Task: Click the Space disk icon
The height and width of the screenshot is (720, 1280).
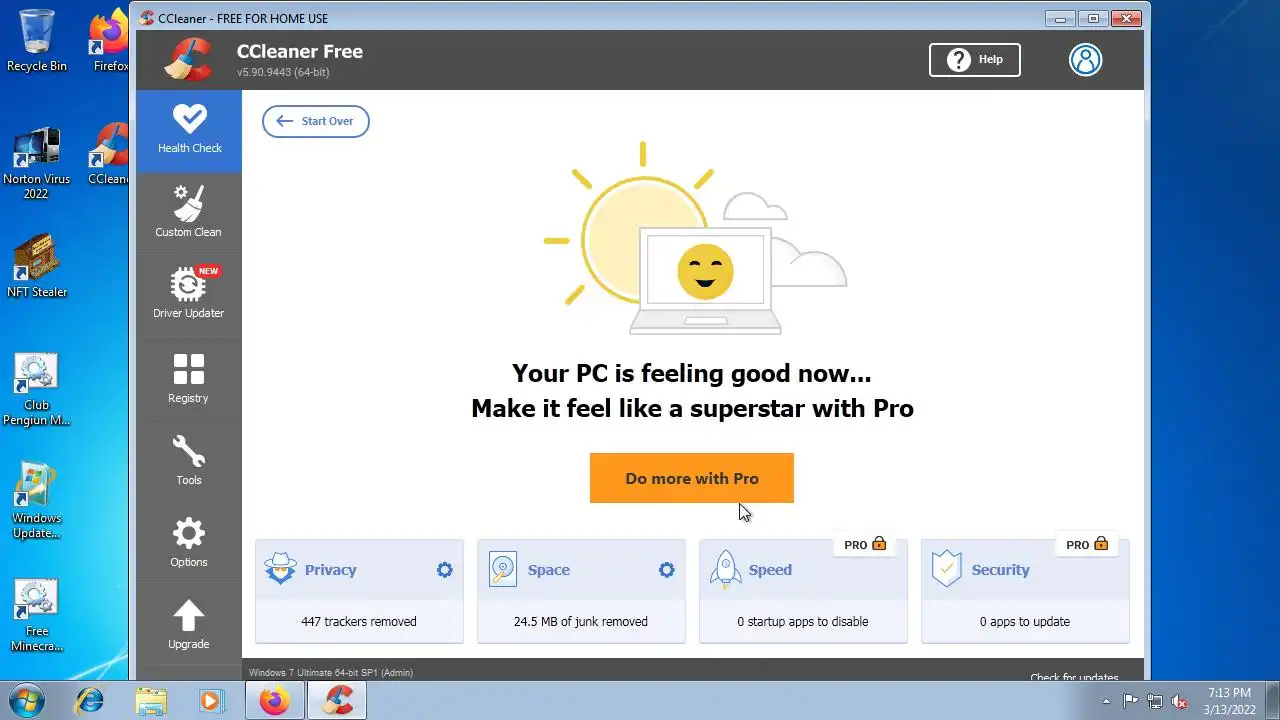Action: coord(502,569)
